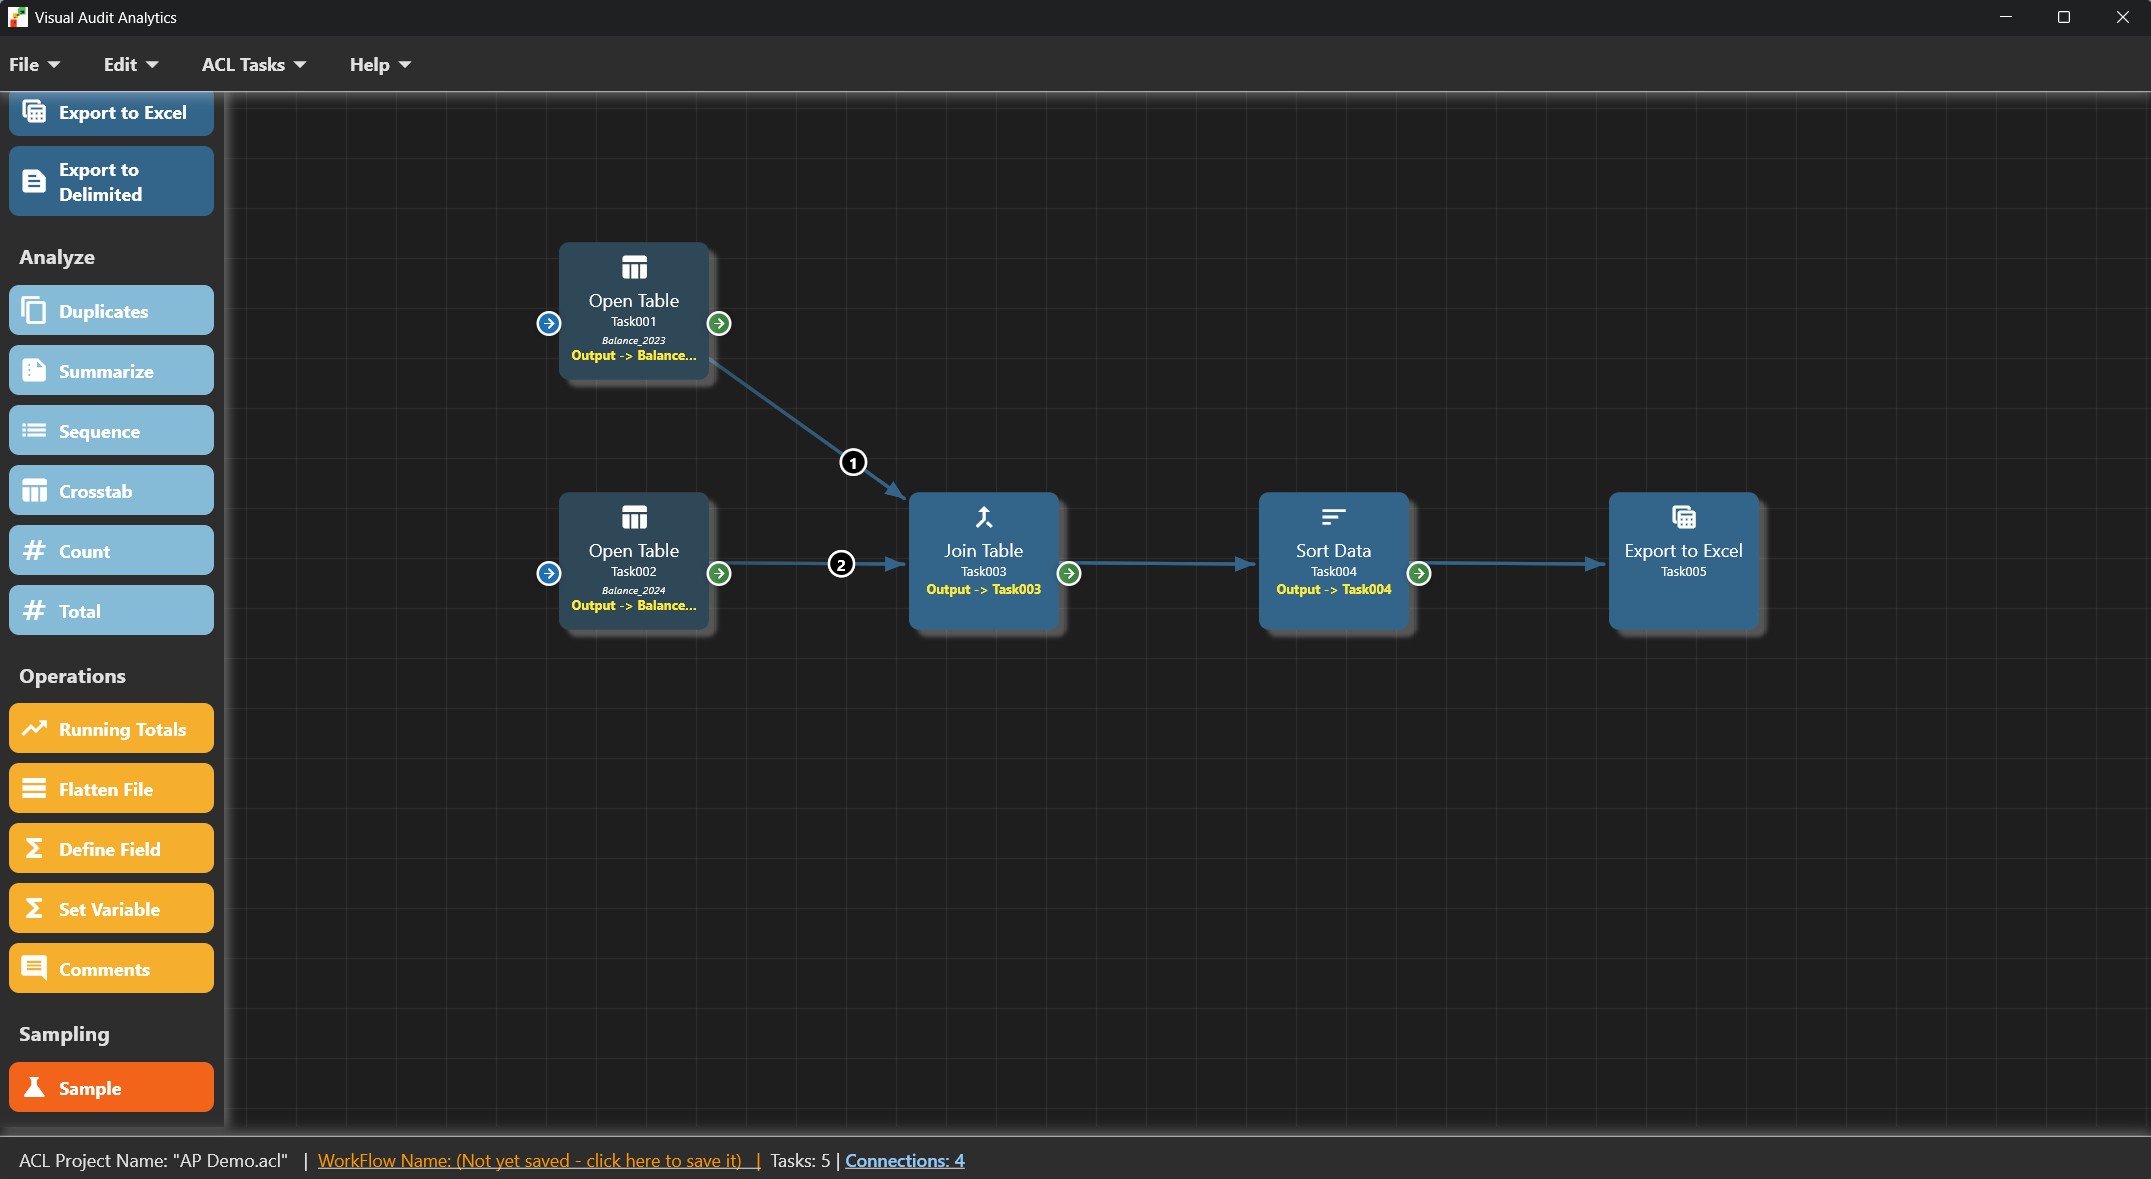Click the green output port of Task001

click(x=719, y=323)
